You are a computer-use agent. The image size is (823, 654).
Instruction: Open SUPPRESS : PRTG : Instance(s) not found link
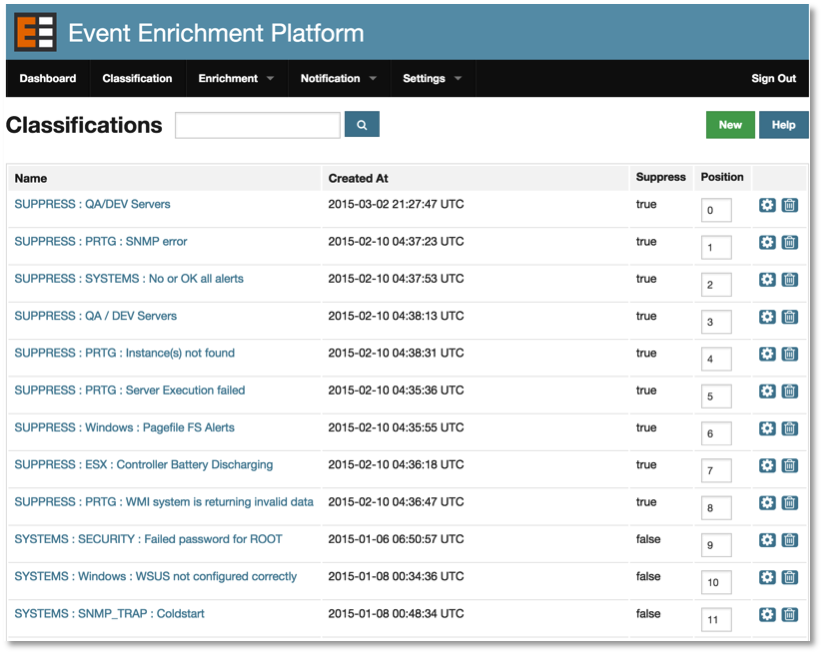point(125,353)
